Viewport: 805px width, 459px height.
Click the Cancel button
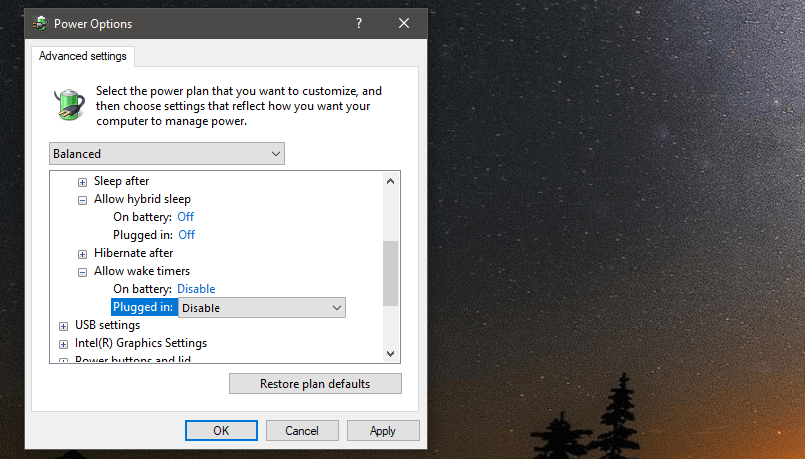tap(302, 430)
